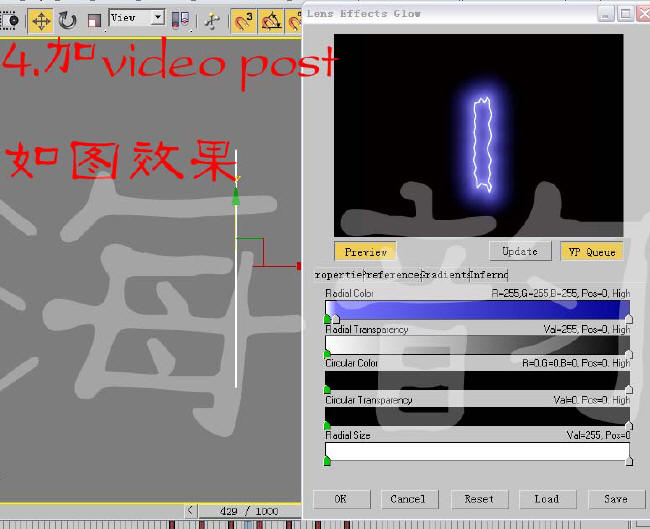Select the end flag of Circular Transparency gradient
The width and height of the screenshot is (650, 529).
(629, 425)
